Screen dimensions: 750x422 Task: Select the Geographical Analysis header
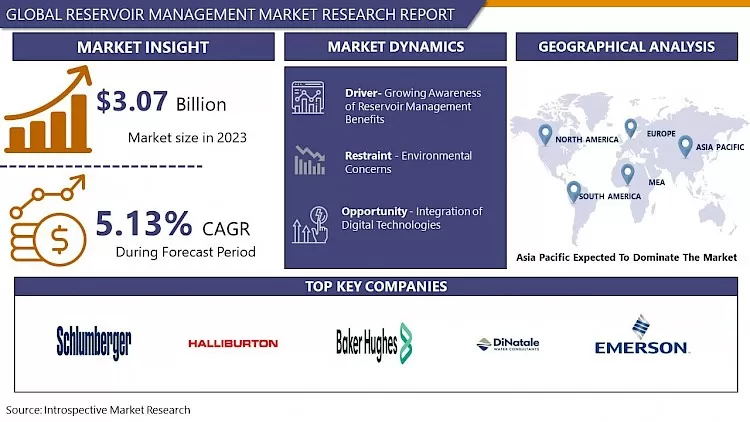pyautogui.click(x=627, y=46)
